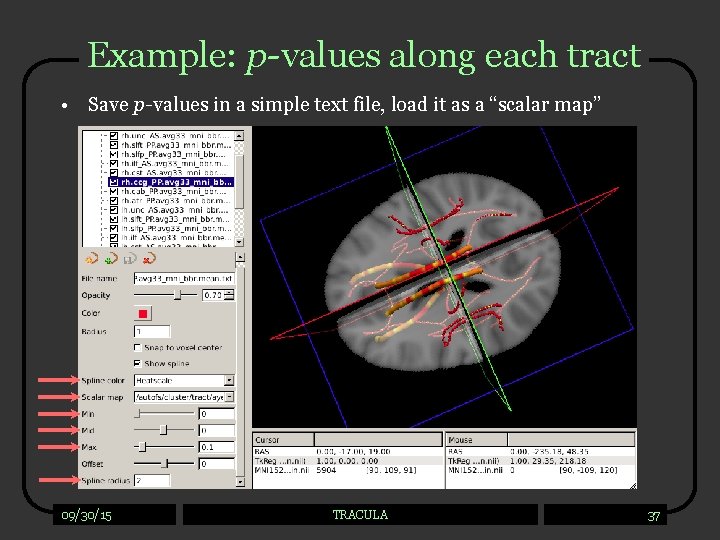Click the Mouse RAS coordinates row
This screenshot has height=540, width=720.
[x=541, y=451]
